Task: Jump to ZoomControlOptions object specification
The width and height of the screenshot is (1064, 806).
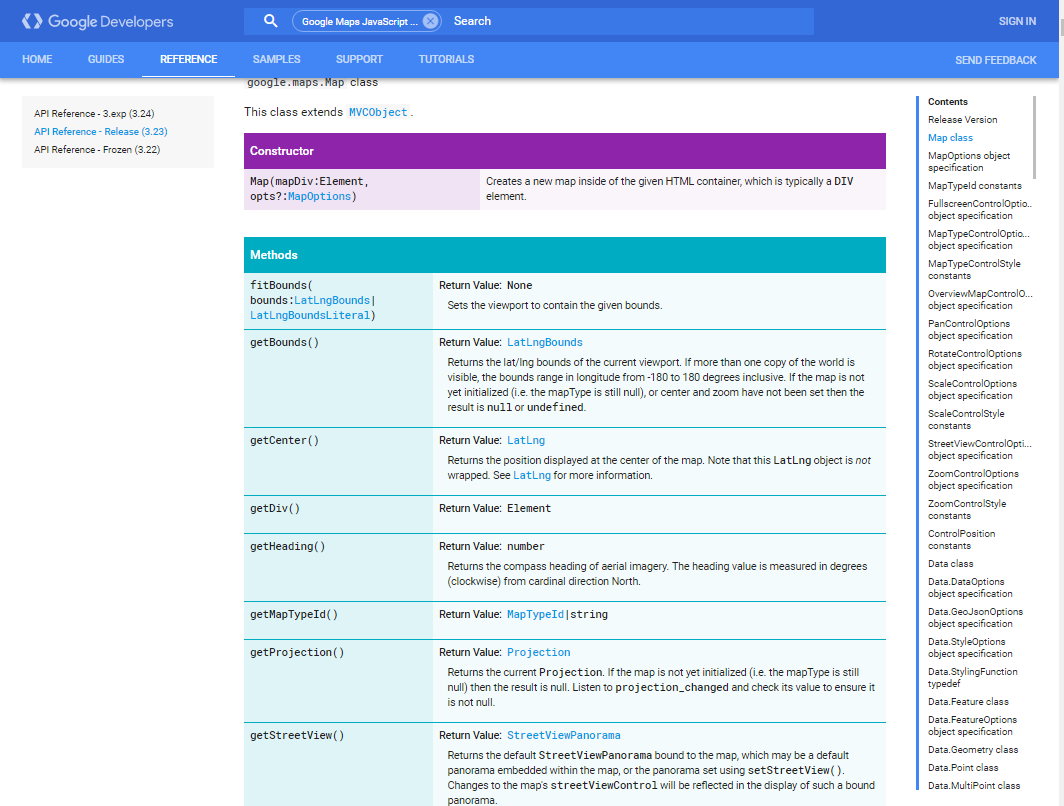Action: tap(973, 480)
